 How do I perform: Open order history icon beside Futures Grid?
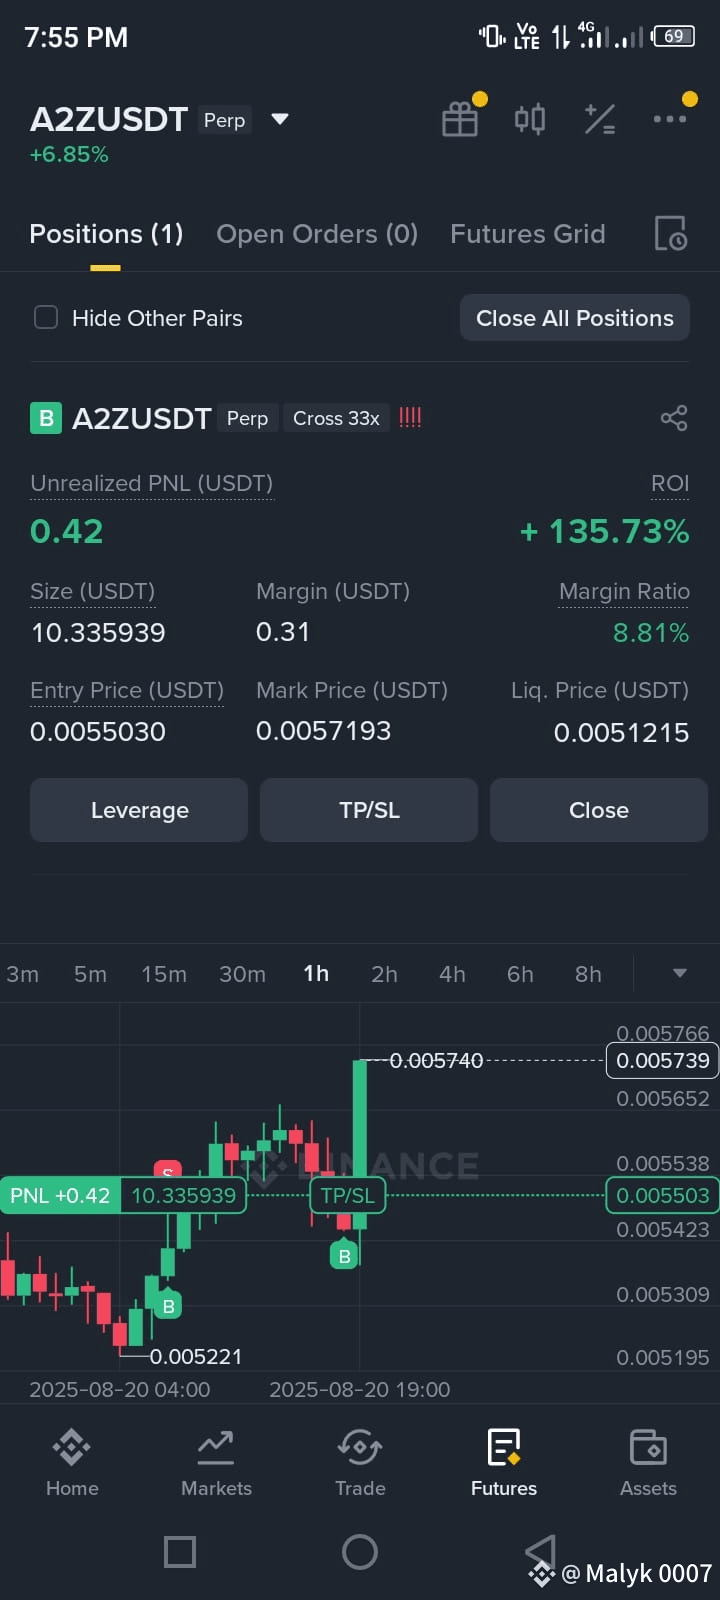point(670,233)
